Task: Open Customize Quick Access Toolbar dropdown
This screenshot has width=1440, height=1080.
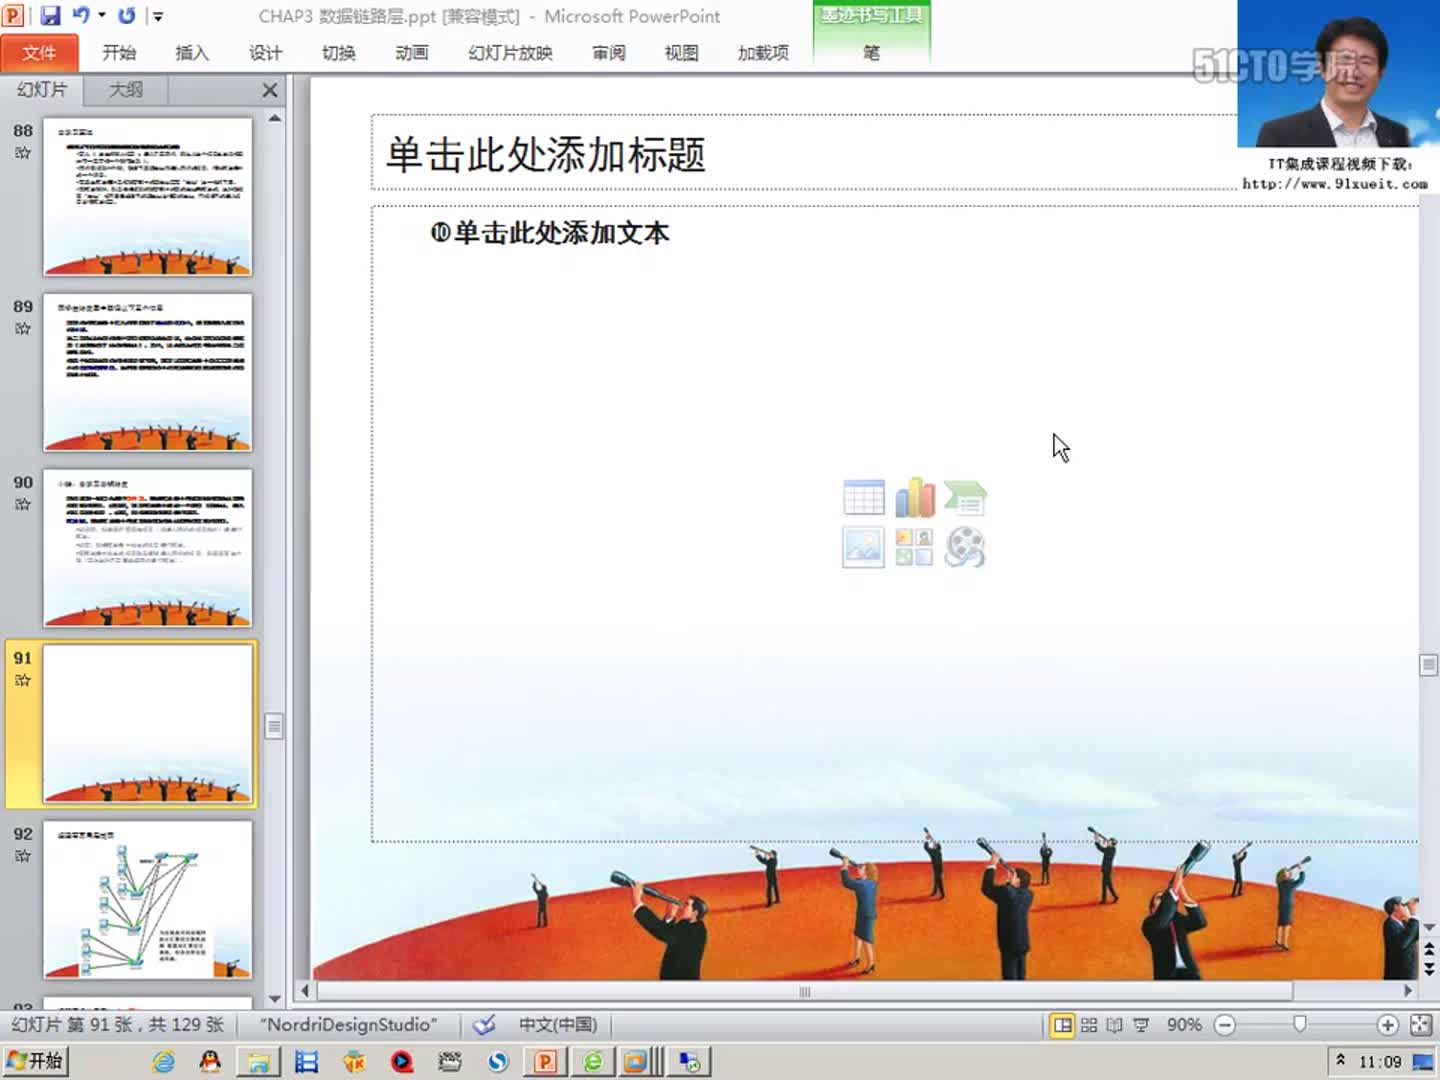Action: coord(158,16)
